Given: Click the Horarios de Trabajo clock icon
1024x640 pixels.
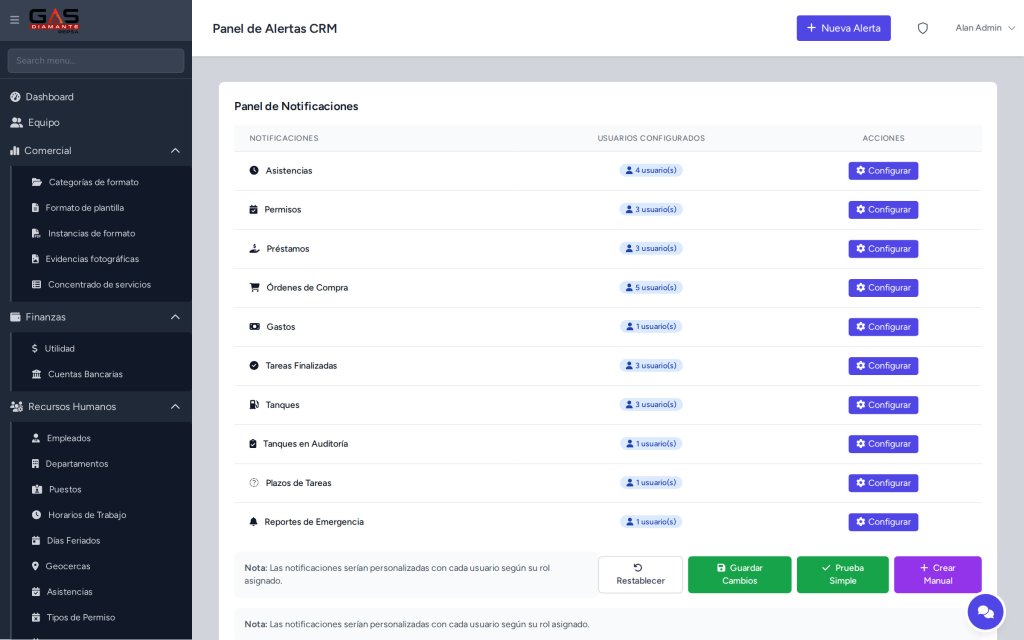Looking at the screenshot, I should [37, 515].
